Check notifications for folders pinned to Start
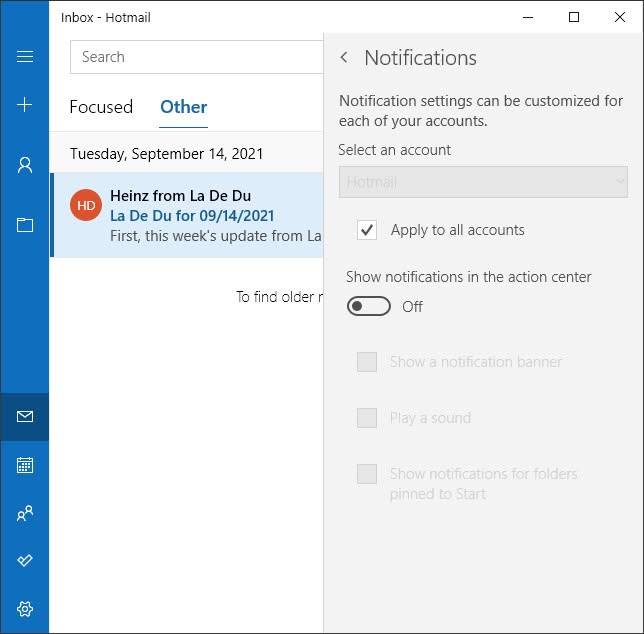This screenshot has height=634, width=644. [x=367, y=474]
